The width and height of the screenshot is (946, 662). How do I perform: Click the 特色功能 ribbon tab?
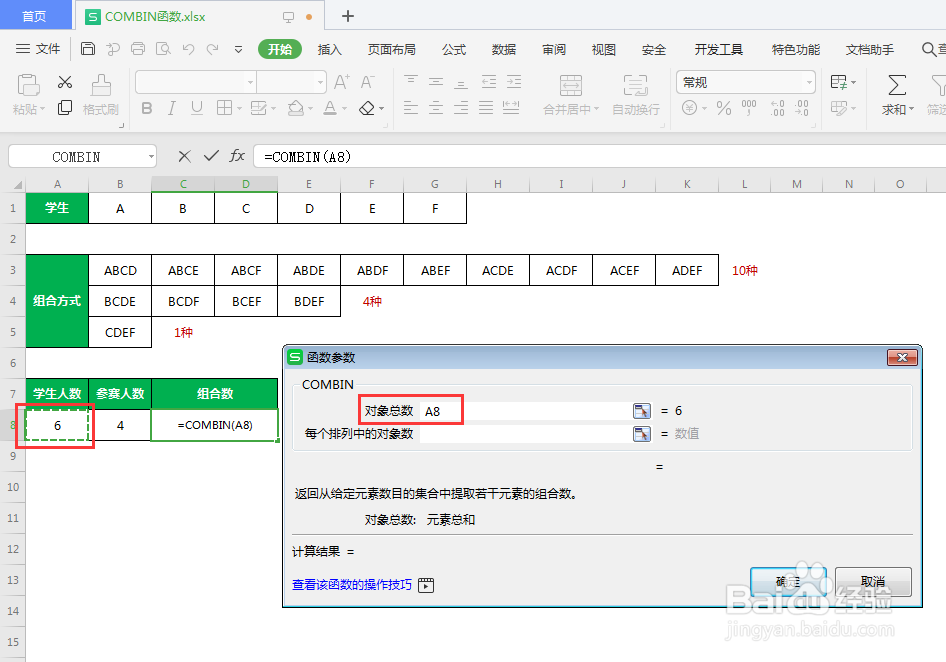click(x=796, y=49)
